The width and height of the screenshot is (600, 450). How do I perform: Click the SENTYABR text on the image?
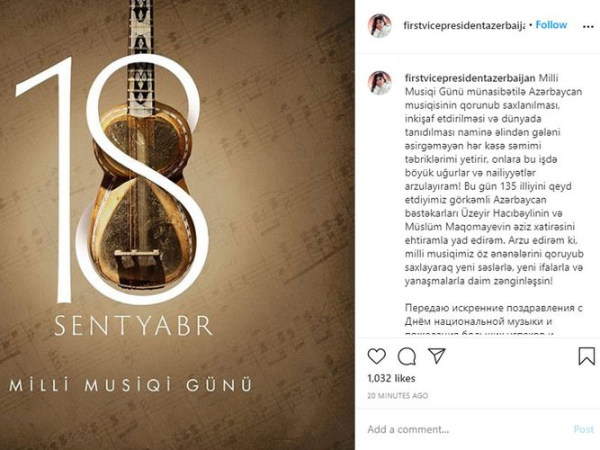(133, 326)
